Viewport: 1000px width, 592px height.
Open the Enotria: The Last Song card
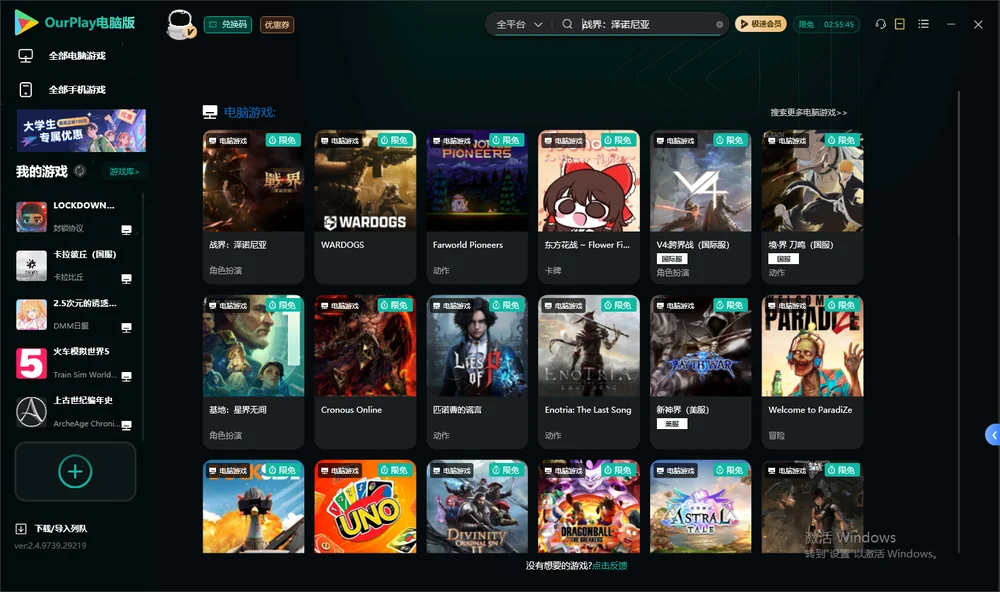[589, 372]
